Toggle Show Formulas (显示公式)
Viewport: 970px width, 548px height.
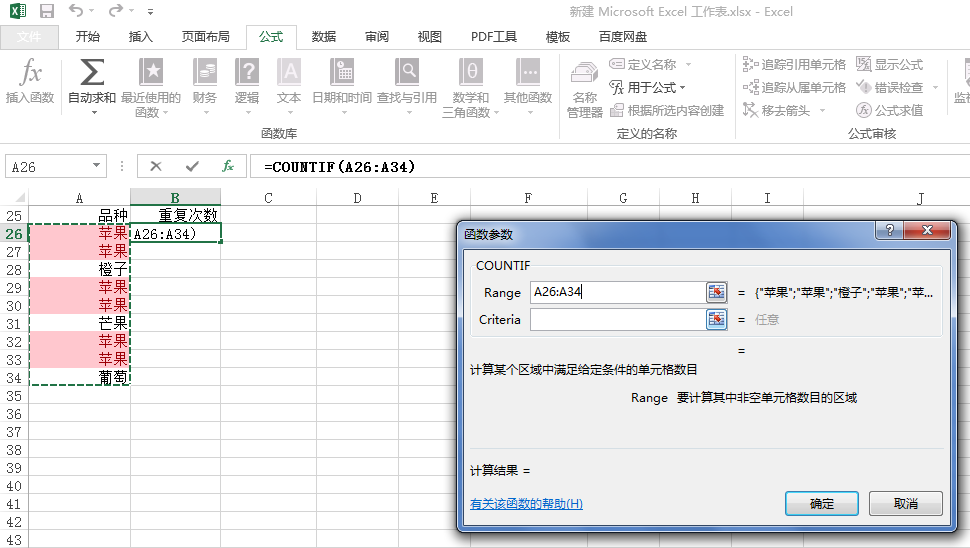coord(890,64)
